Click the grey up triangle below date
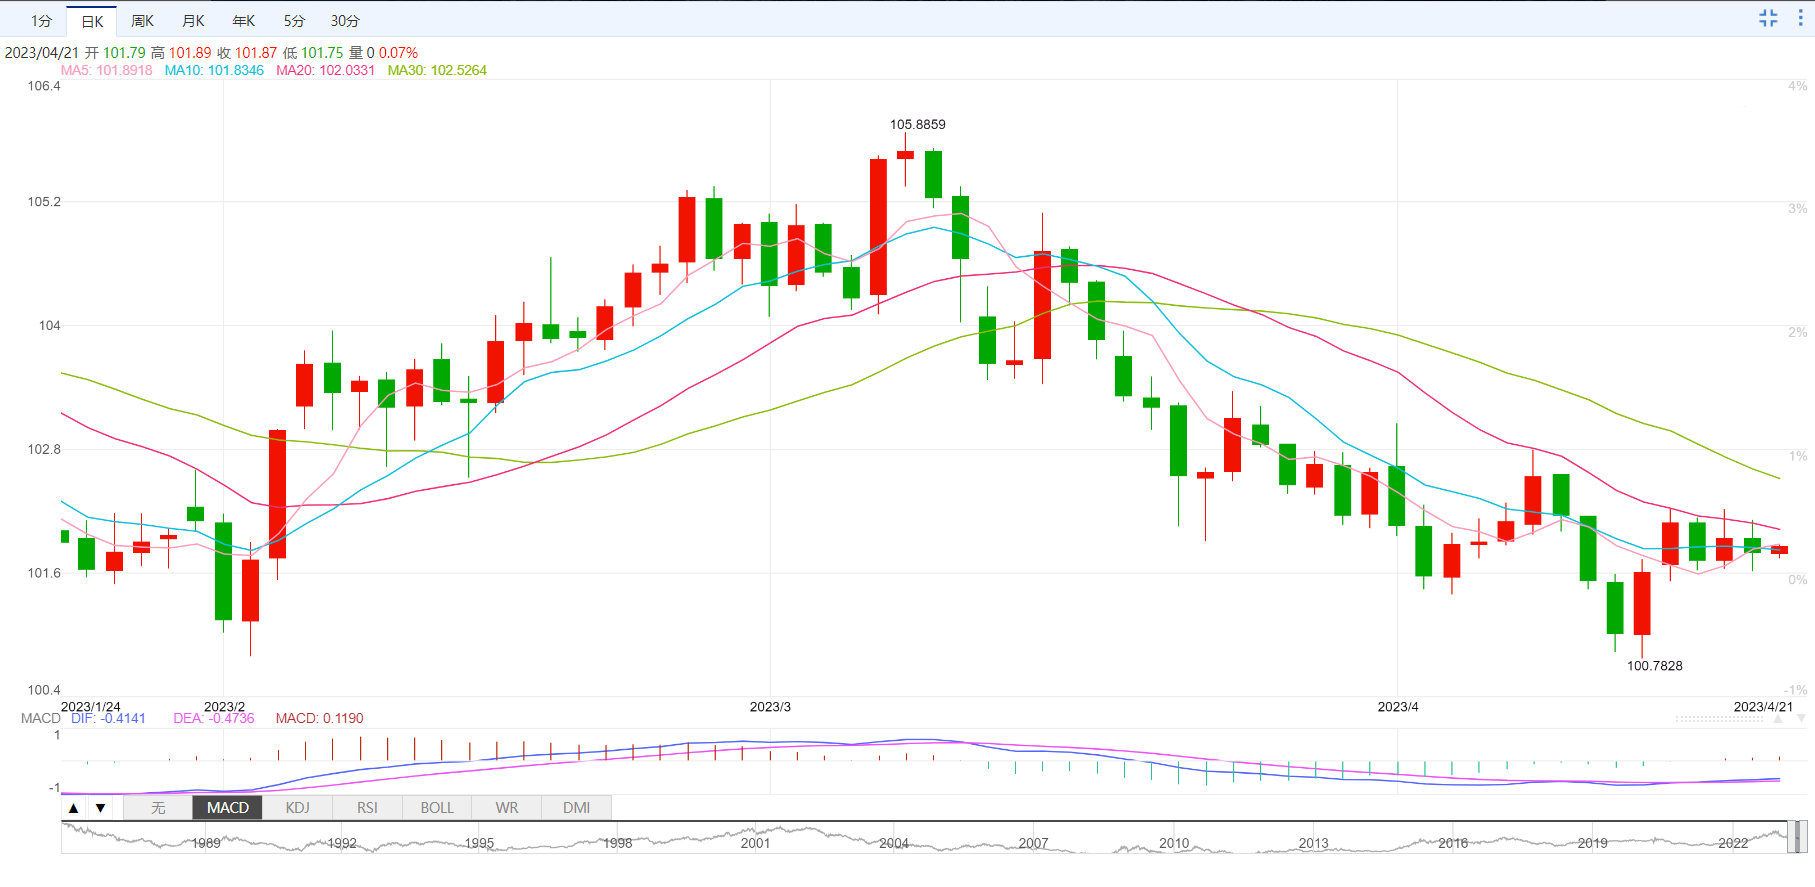The width and height of the screenshot is (1815, 887). coord(1779,718)
